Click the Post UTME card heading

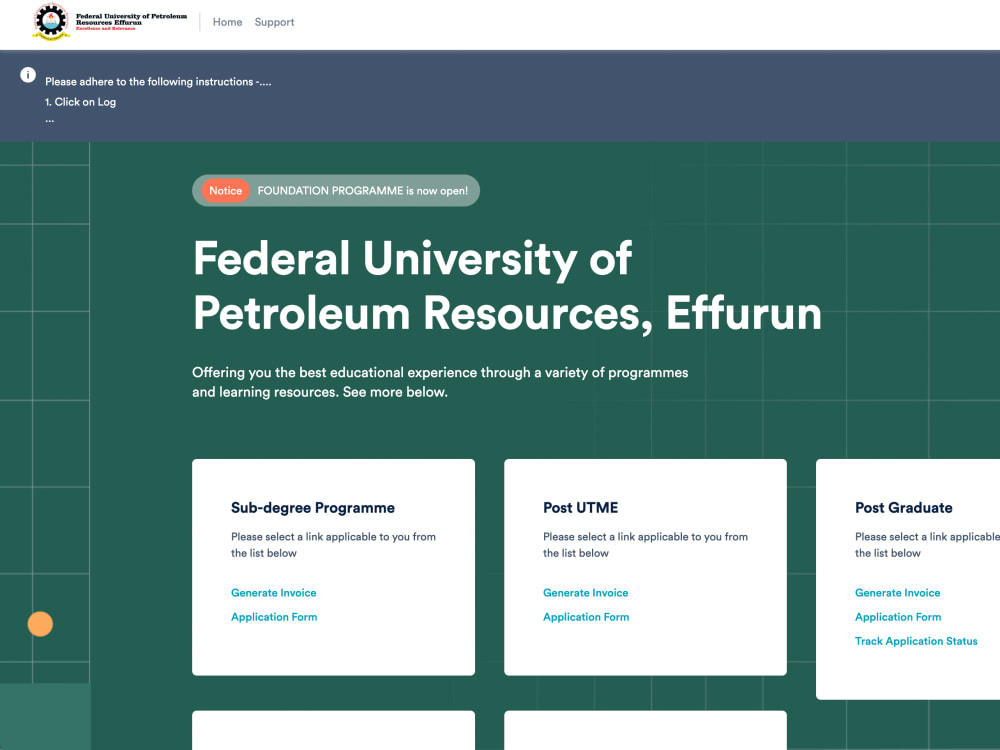(580, 508)
